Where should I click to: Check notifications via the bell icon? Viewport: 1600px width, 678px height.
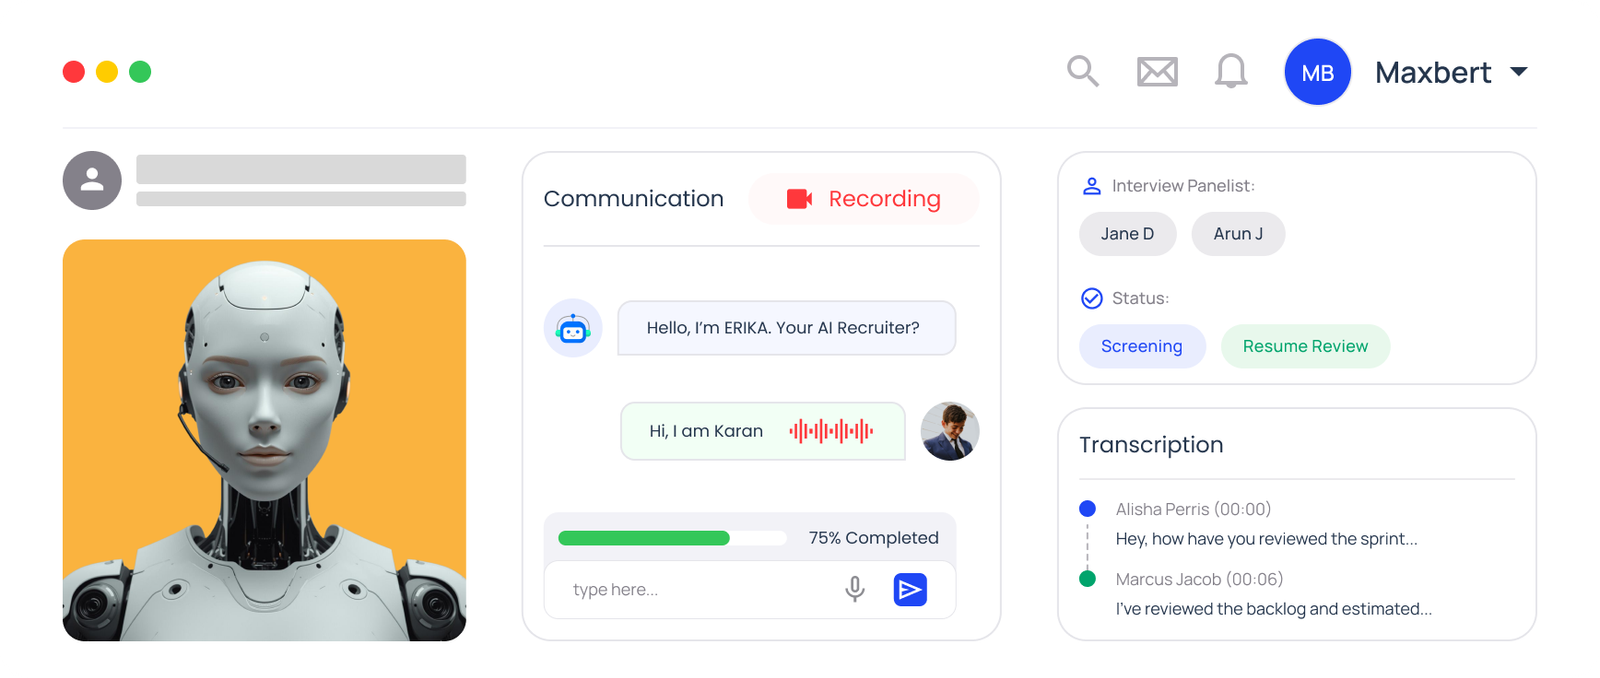[1231, 71]
